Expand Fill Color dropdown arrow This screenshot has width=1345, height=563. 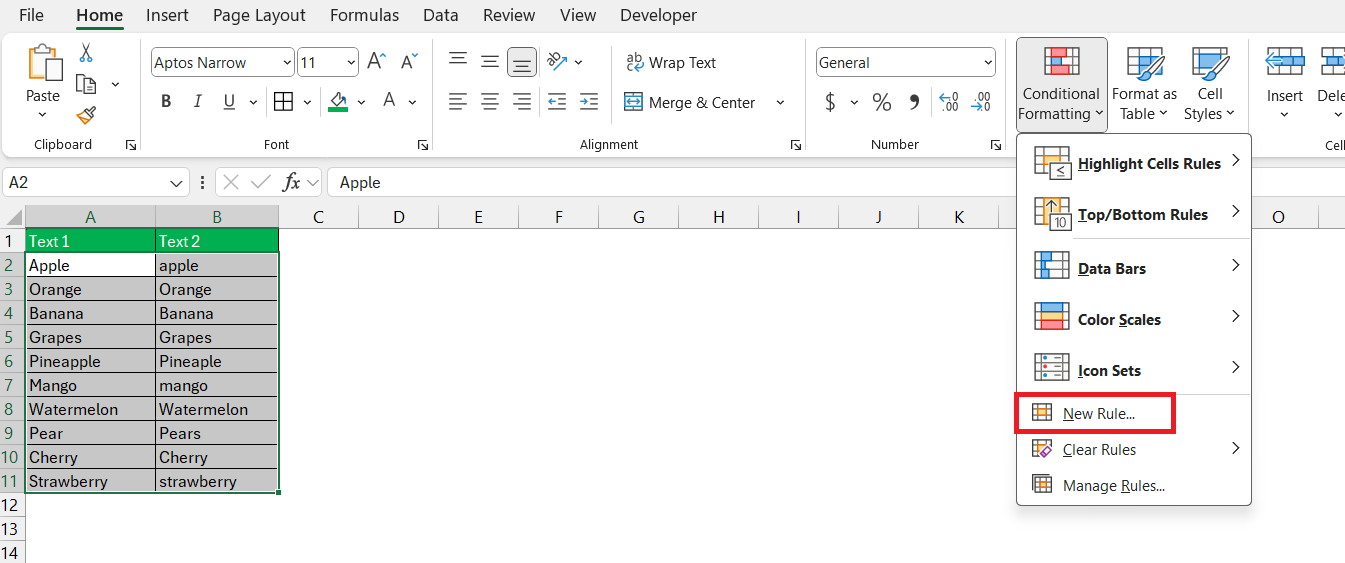click(361, 102)
